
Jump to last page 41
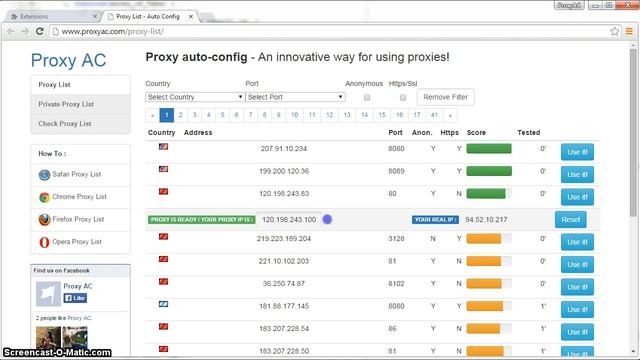pos(434,115)
